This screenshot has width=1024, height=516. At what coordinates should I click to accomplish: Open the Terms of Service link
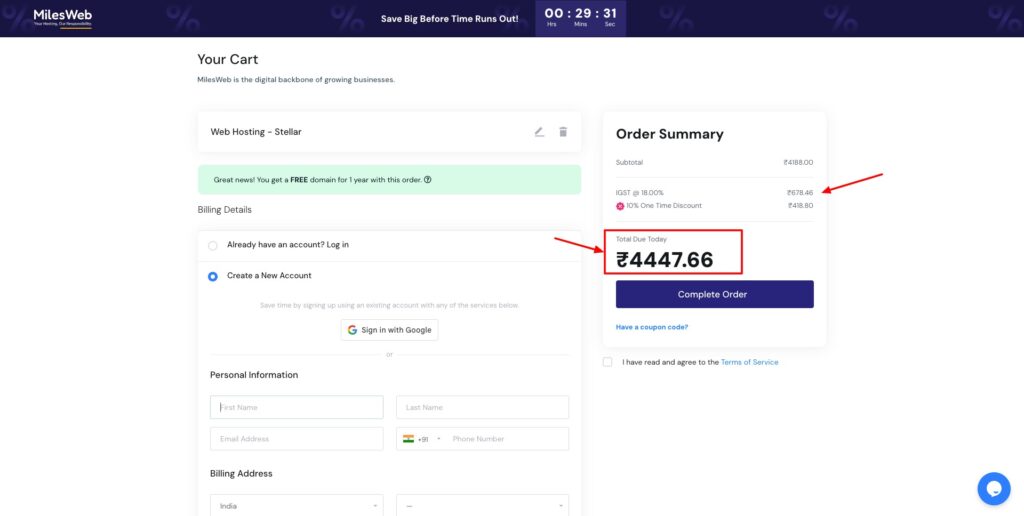point(749,362)
